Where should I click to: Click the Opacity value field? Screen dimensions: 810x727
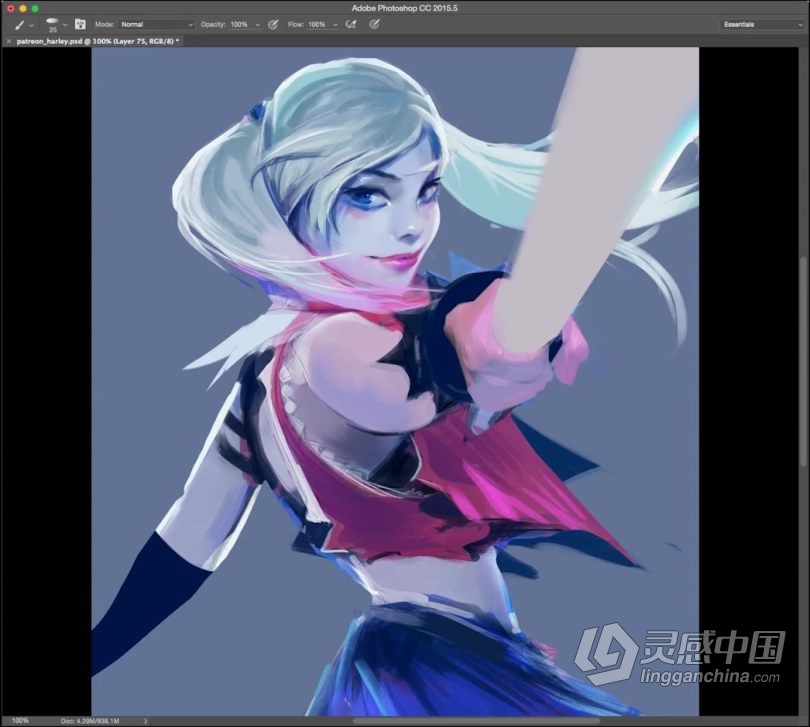pos(239,24)
